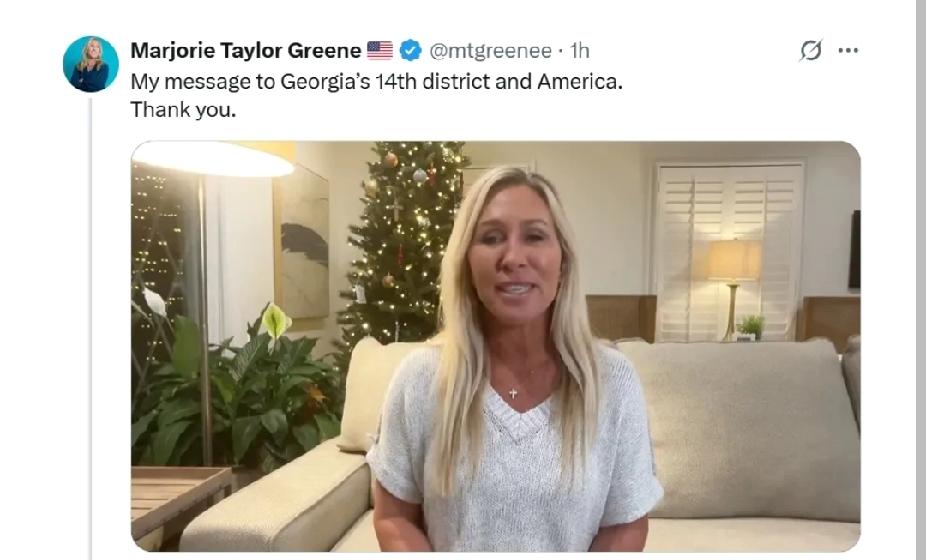Click the thread connector line below the avatar
The width and height of the screenshot is (926, 560).
[x=91, y=328]
